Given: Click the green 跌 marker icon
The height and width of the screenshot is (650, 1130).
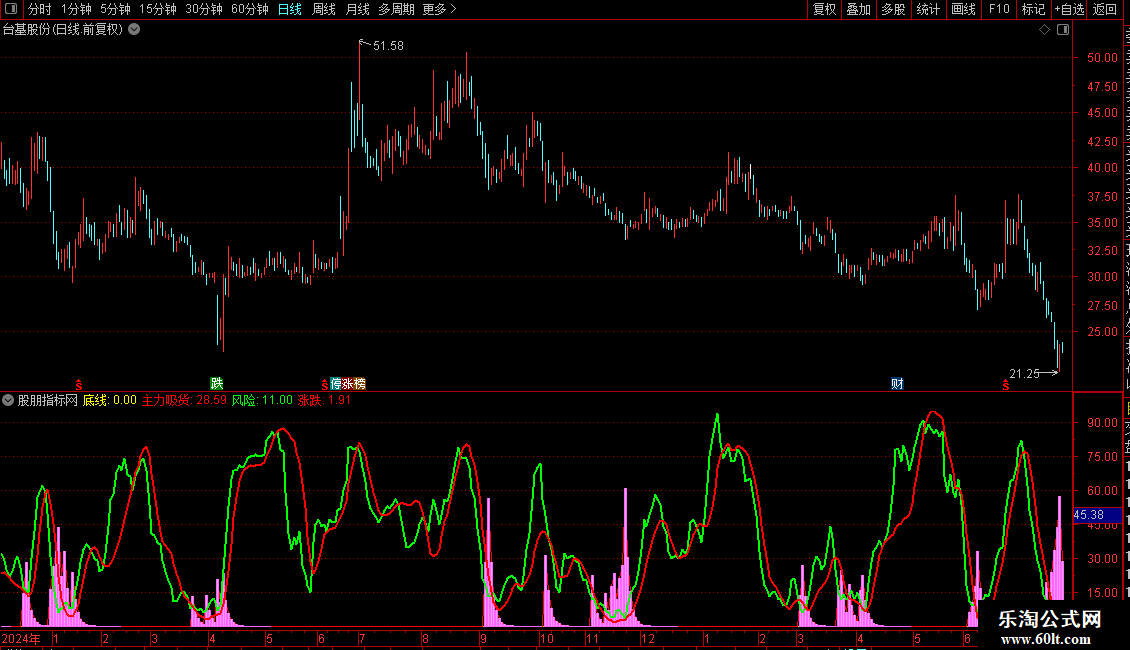Looking at the screenshot, I should [x=216, y=383].
